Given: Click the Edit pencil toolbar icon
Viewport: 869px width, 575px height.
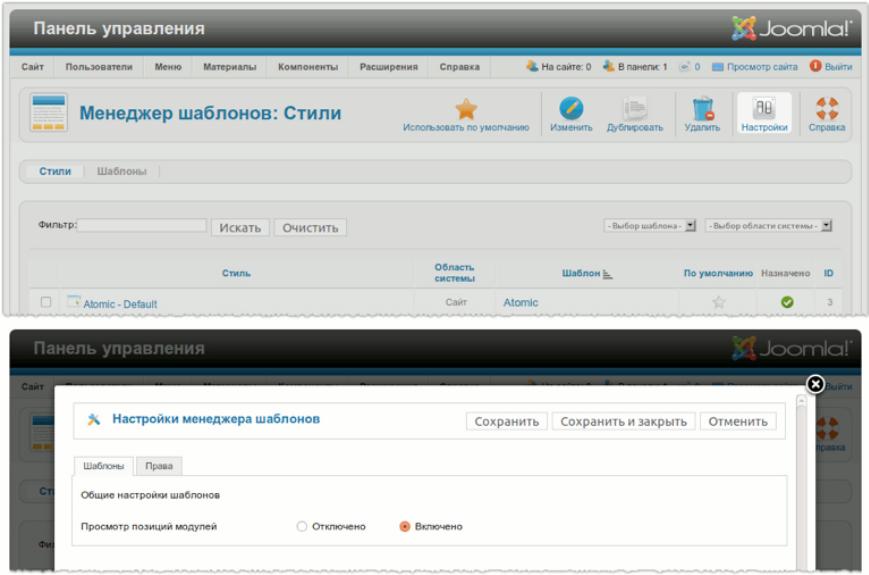Looking at the screenshot, I should tap(571, 108).
